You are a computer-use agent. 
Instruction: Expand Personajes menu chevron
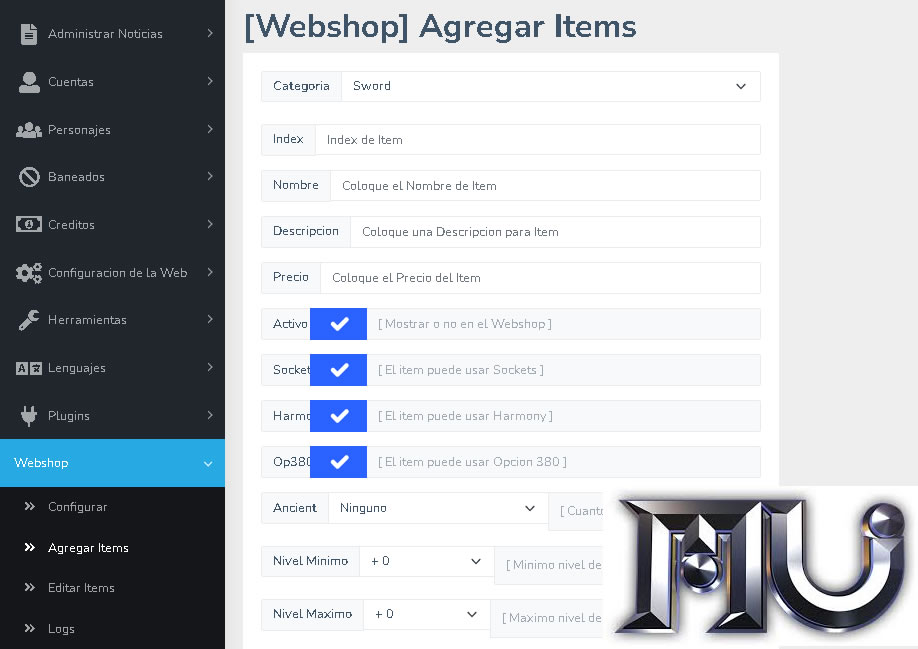tap(210, 129)
